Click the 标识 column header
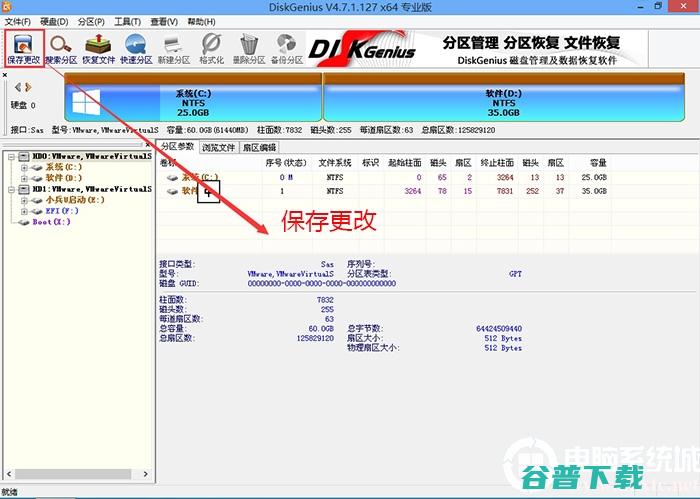 click(370, 163)
